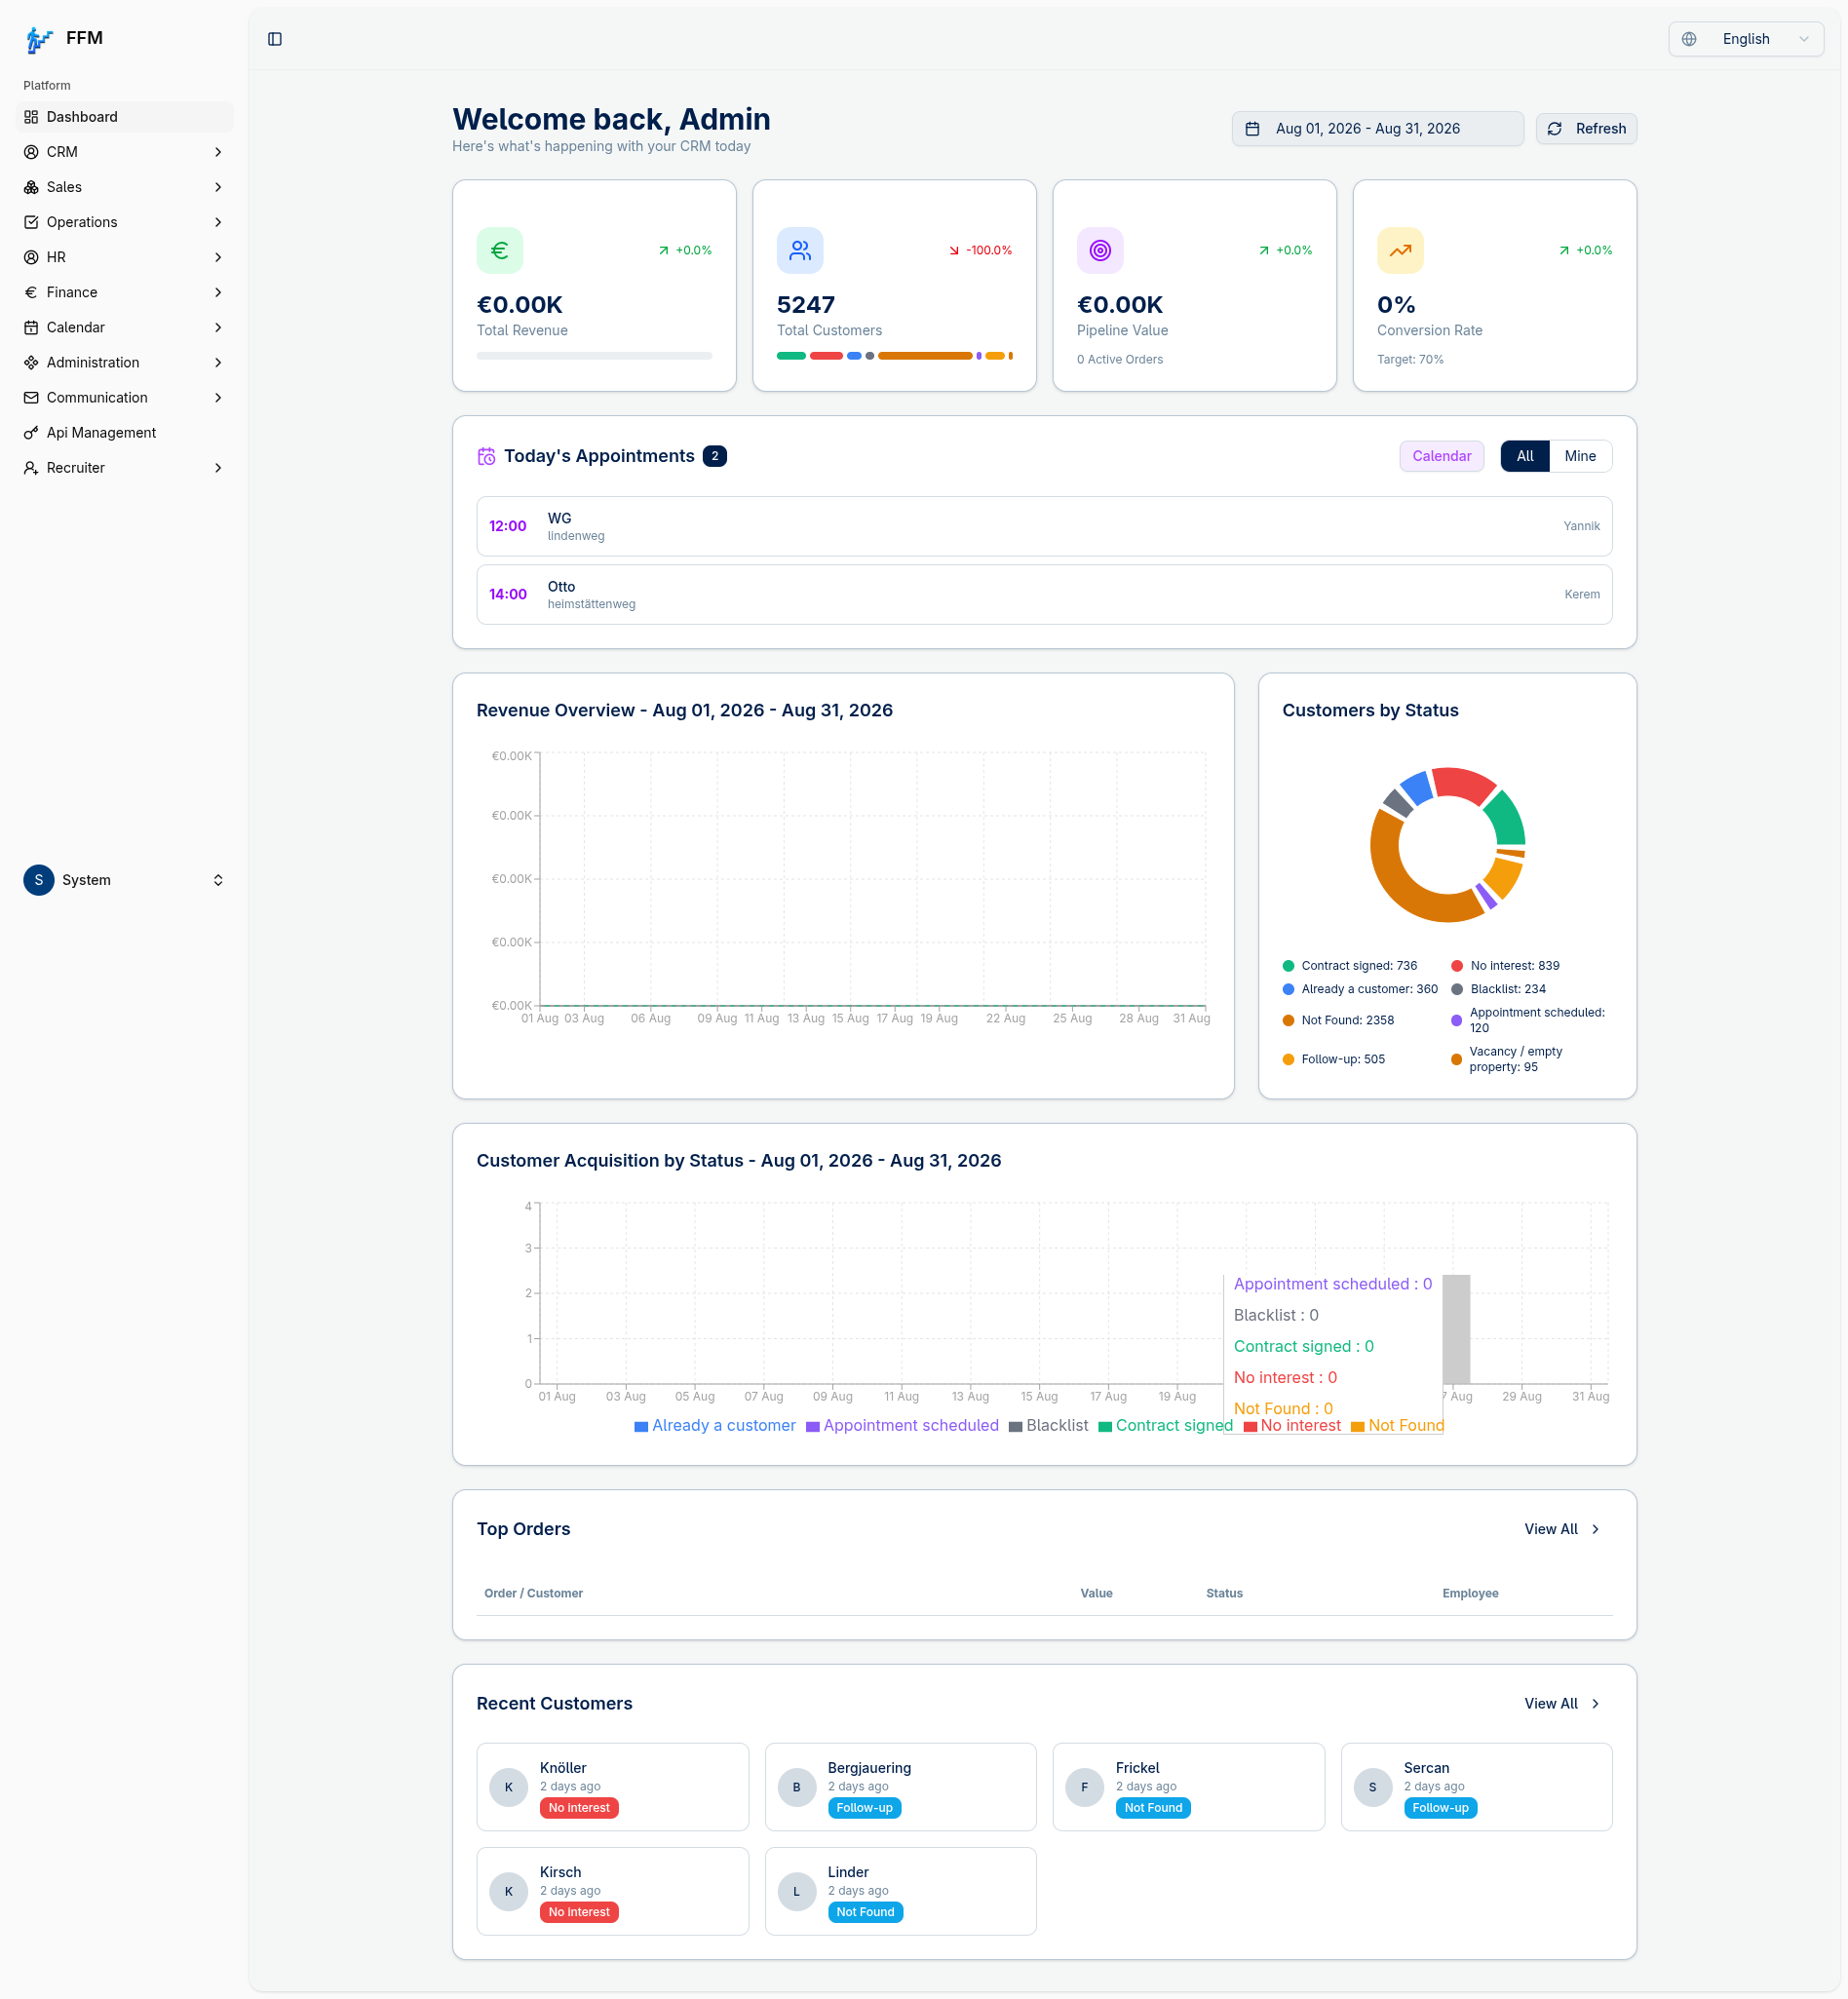Expand the Finance menu item
The image size is (1848, 1999).
[125, 292]
